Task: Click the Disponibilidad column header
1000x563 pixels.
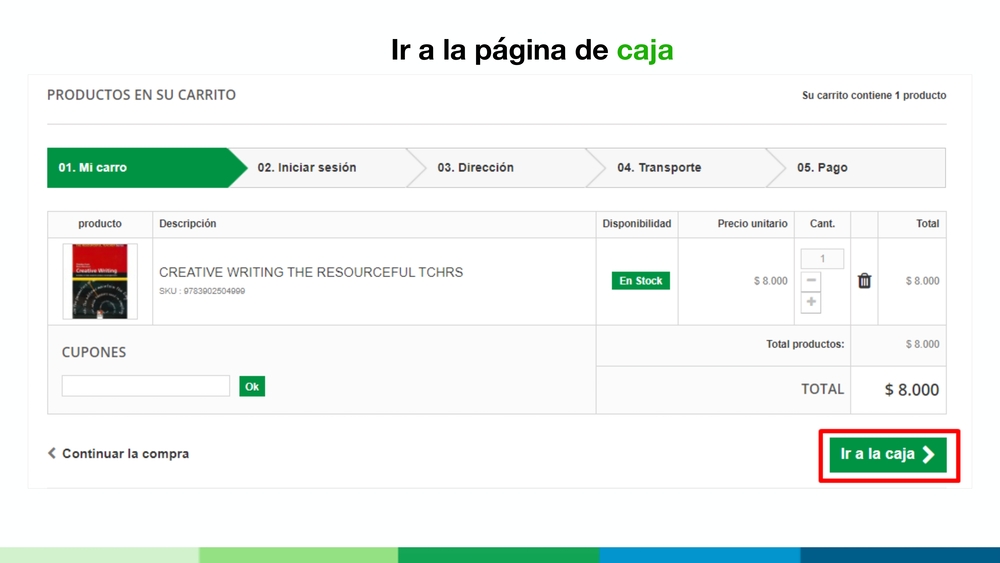Action: tap(636, 224)
